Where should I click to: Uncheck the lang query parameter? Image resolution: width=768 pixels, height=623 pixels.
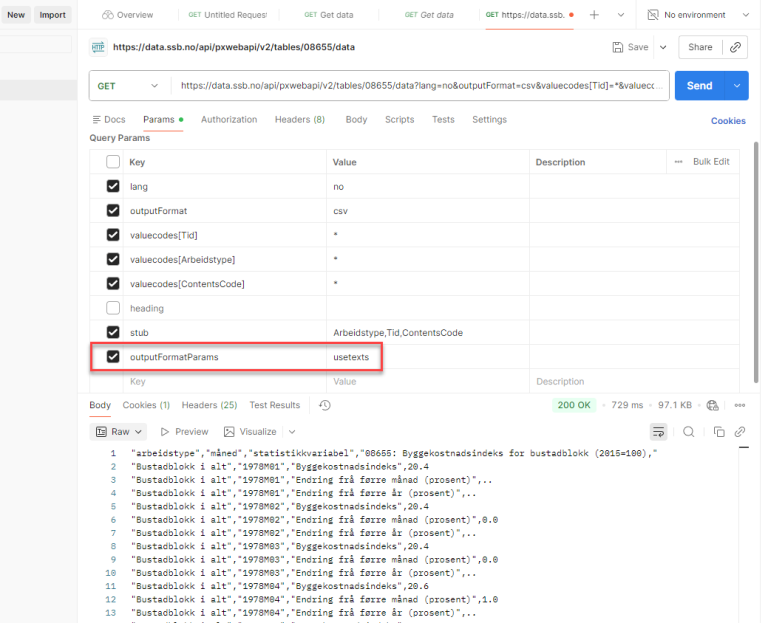point(113,186)
